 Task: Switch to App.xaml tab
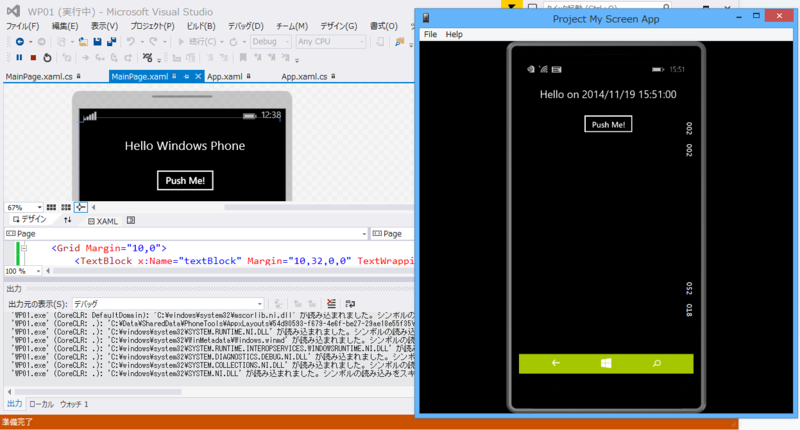pos(224,77)
